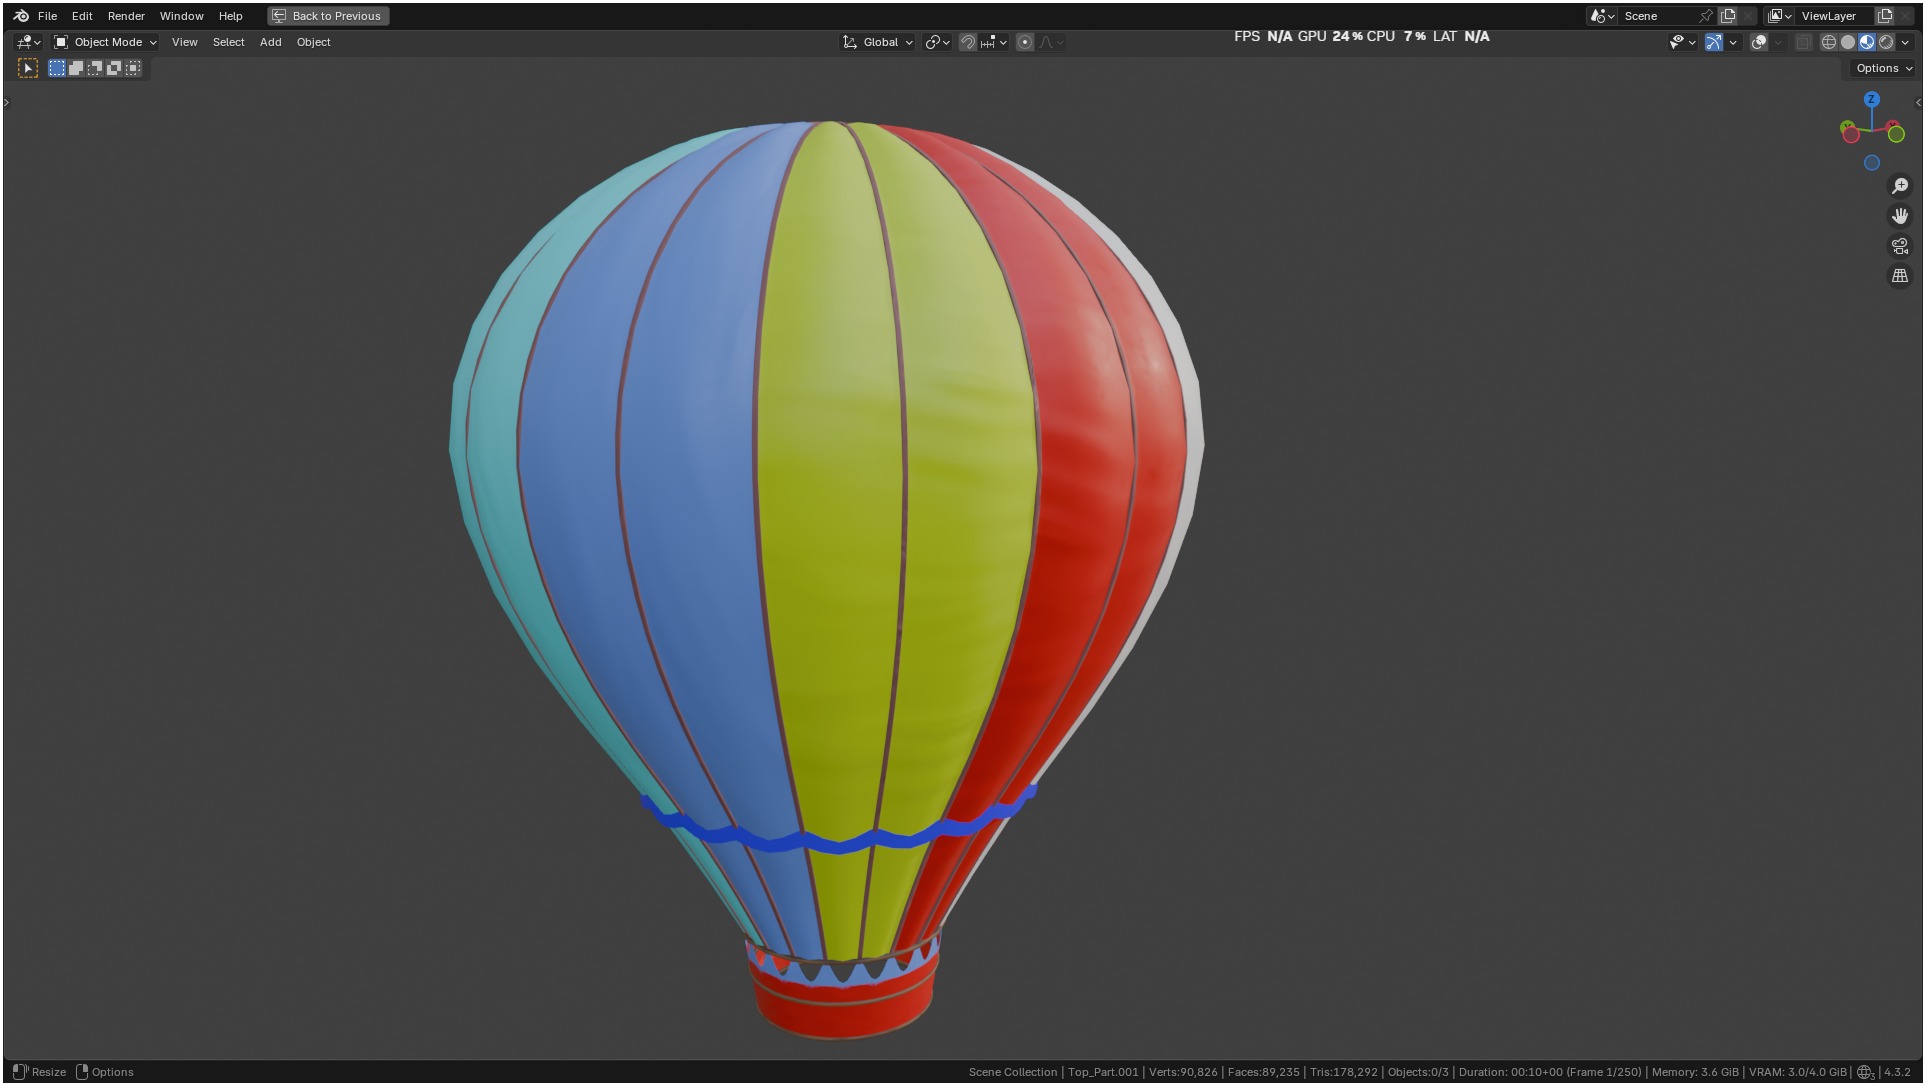Open the Help menu
1926x1086 pixels.
(x=230, y=16)
